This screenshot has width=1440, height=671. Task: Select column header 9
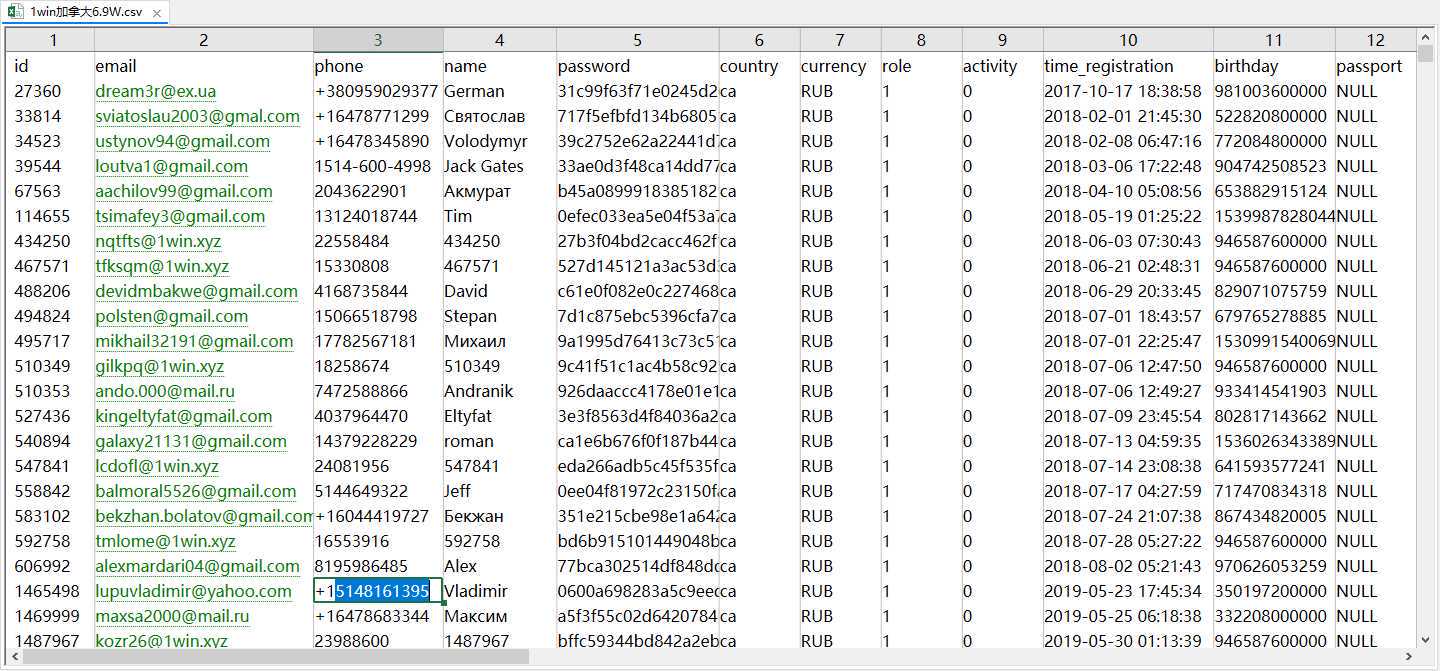1002,40
